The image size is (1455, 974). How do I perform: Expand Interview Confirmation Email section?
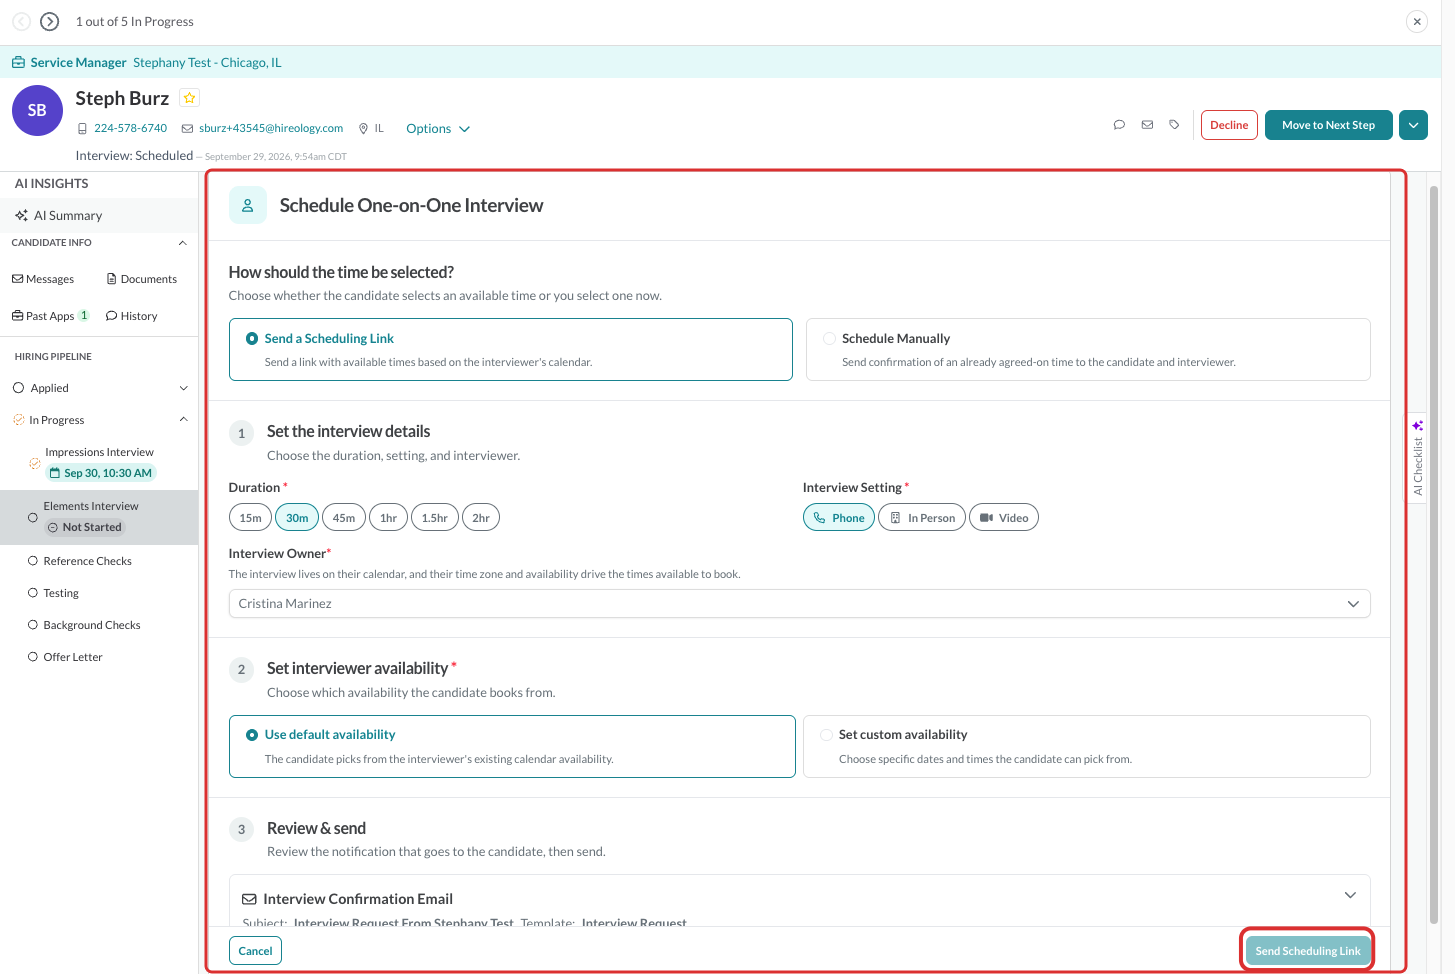click(x=1350, y=895)
